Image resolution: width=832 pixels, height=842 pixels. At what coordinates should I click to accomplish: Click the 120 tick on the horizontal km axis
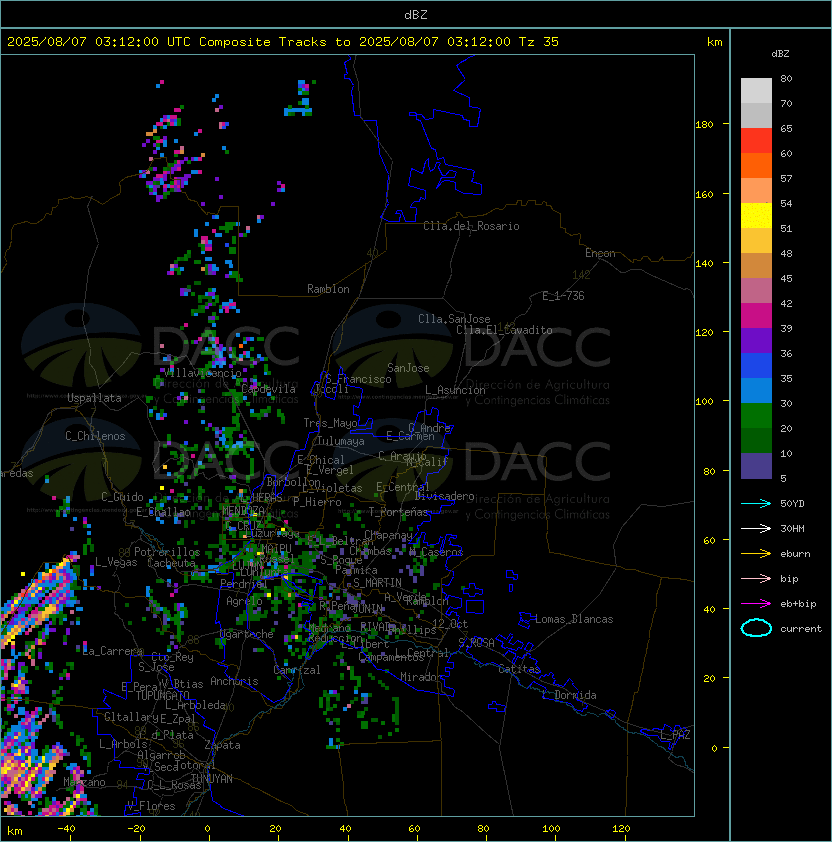621,829
